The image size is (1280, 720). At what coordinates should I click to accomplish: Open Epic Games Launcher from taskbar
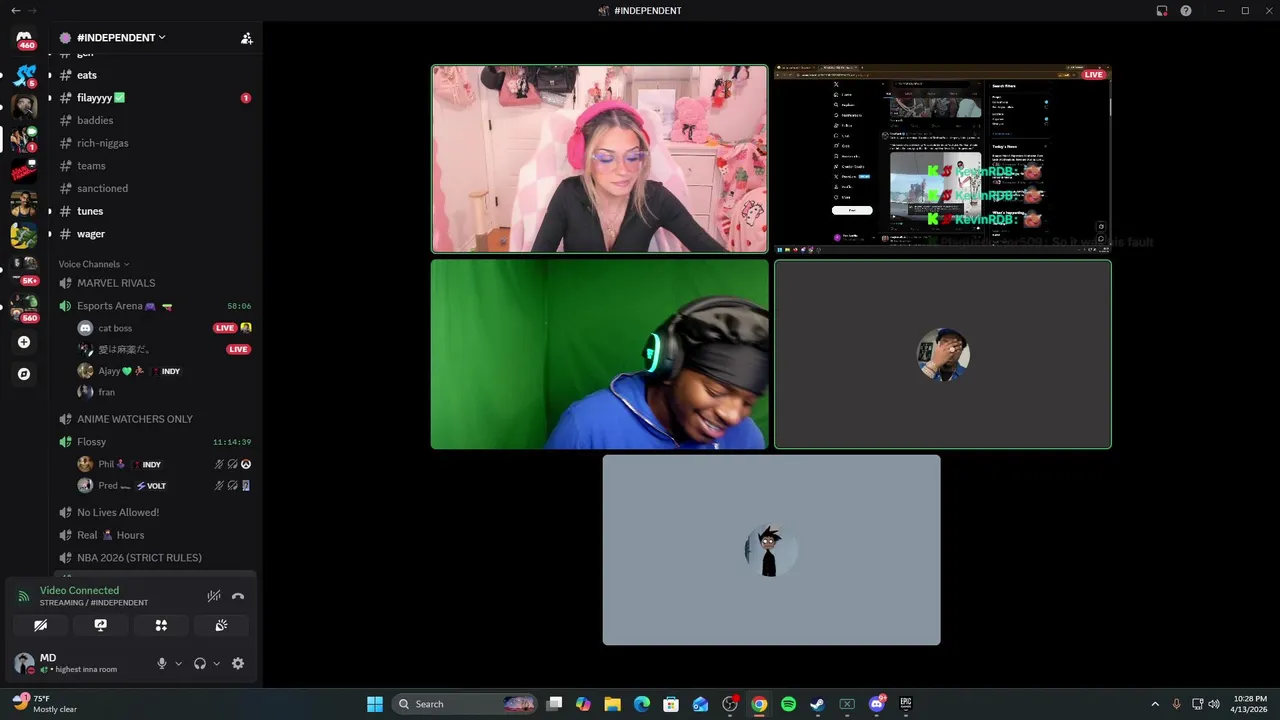coord(906,704)
